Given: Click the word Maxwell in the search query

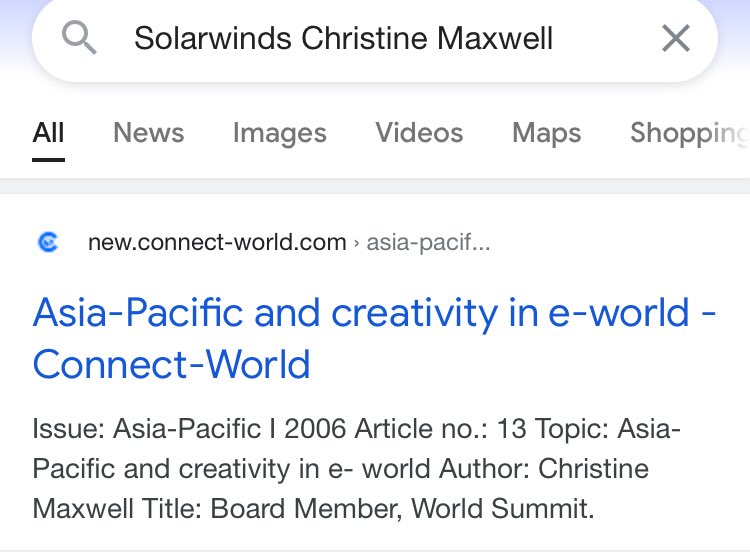Looking at the screenshot, I should pyautogui.click(x=495, y=38).
